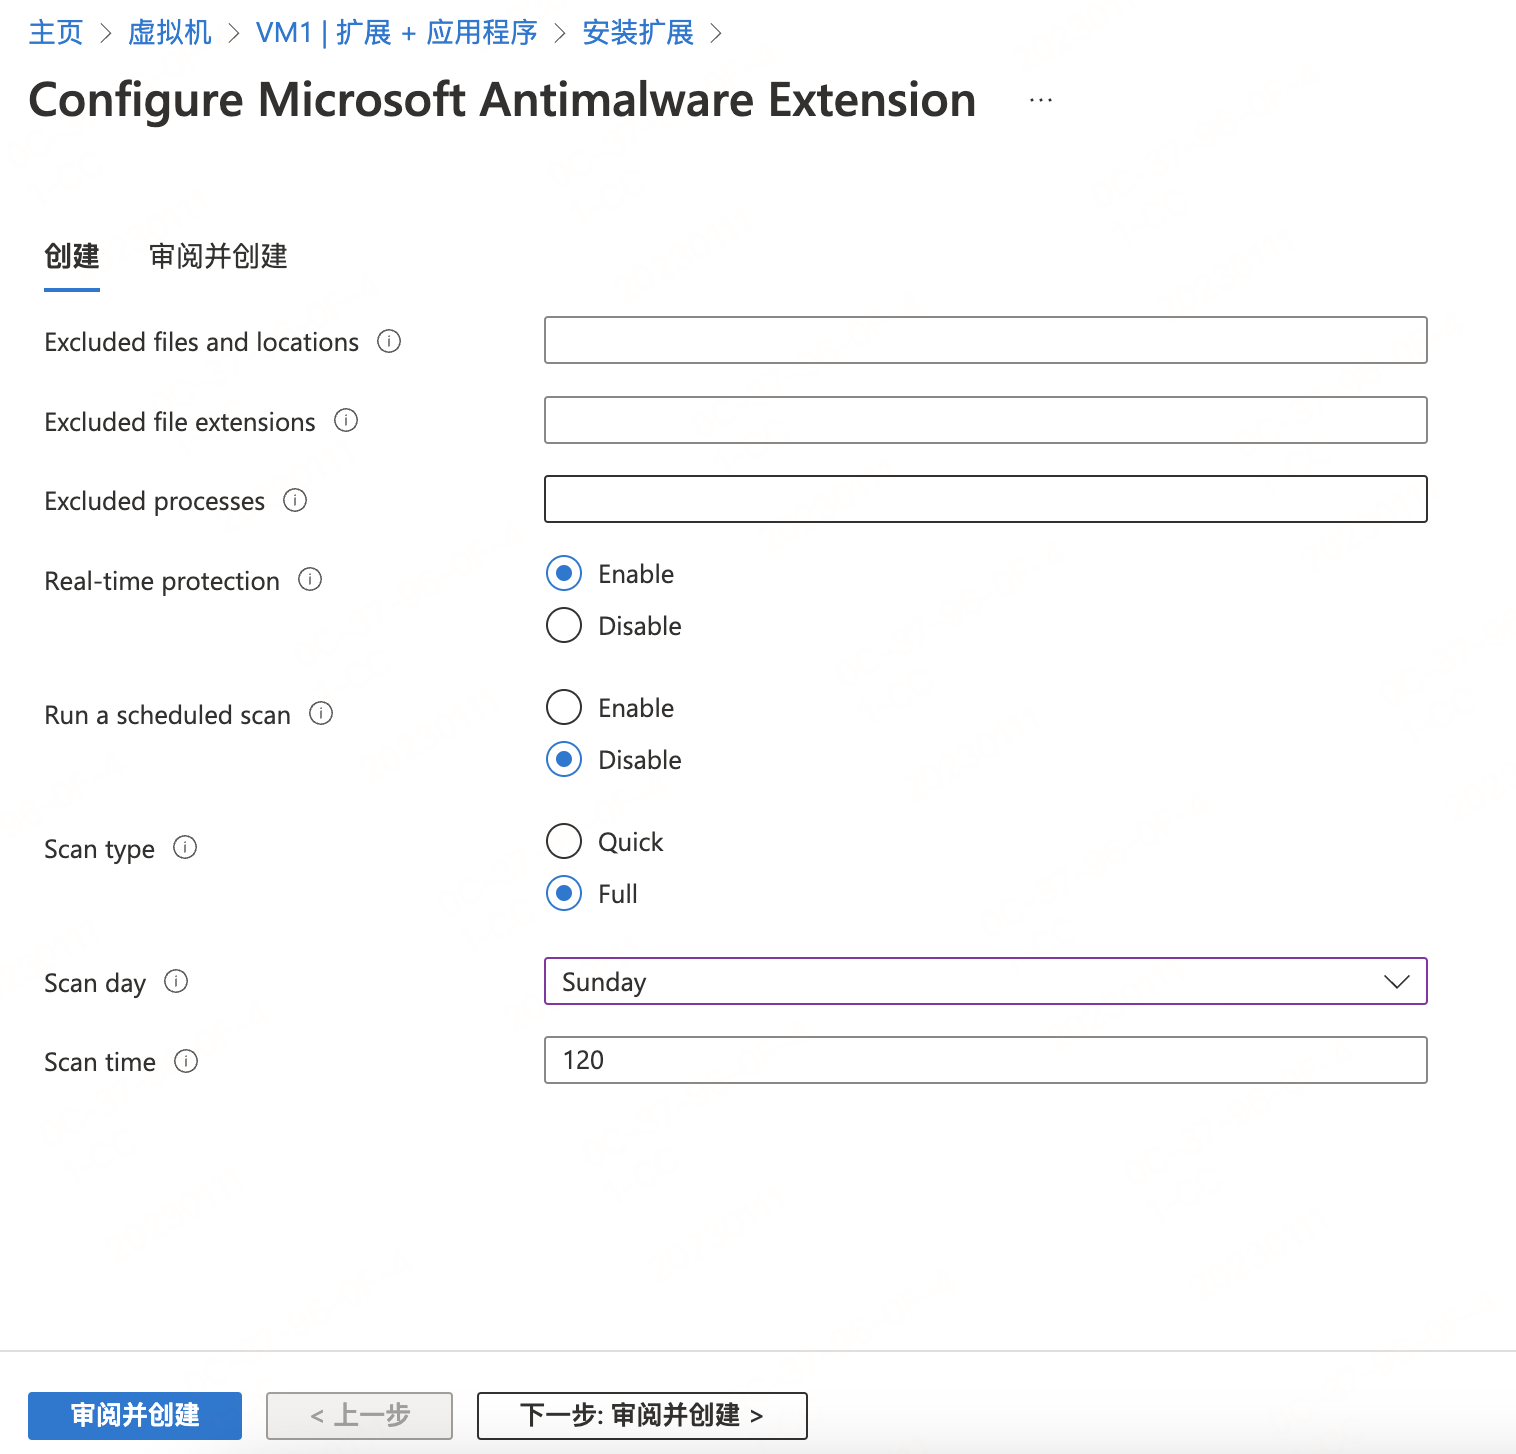Focus the Excluded files and locations field
Image resolution: width=1516 pixels, height=1454 pixels.
pyautogui.click(x=985, y=340)
